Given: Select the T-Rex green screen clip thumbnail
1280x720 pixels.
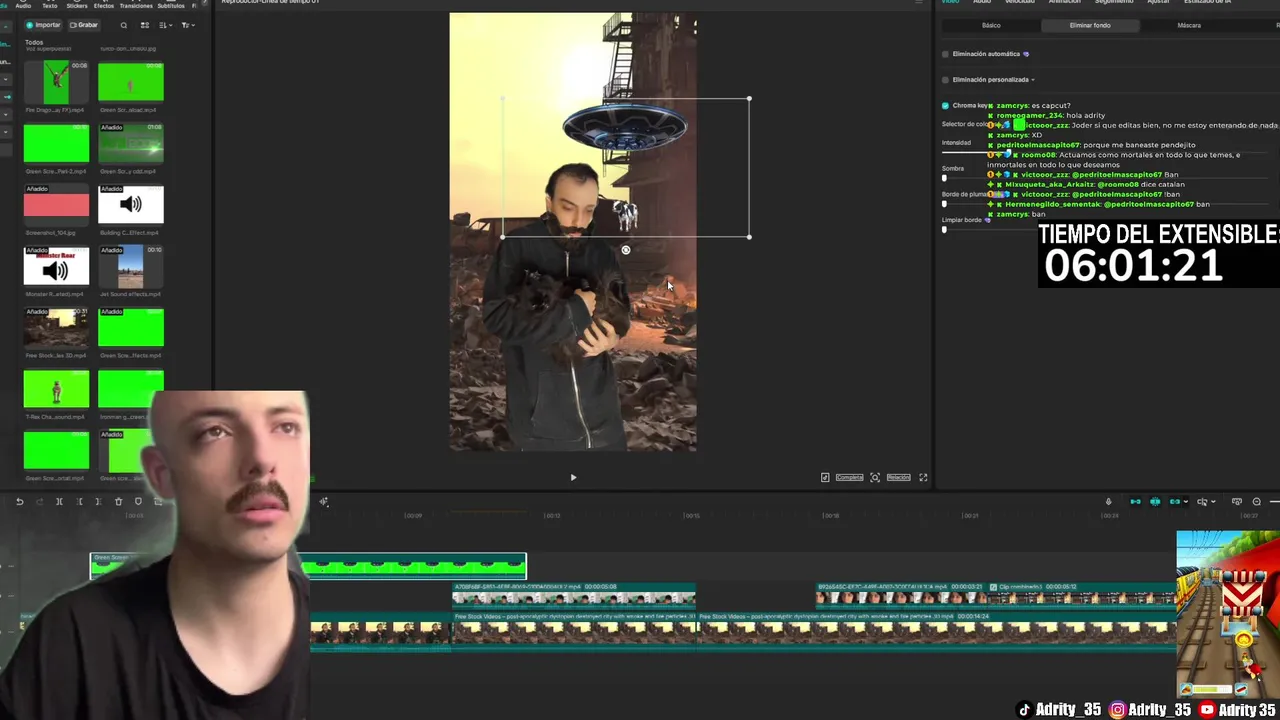Looking at the screenshot, I should pos(56,389).
